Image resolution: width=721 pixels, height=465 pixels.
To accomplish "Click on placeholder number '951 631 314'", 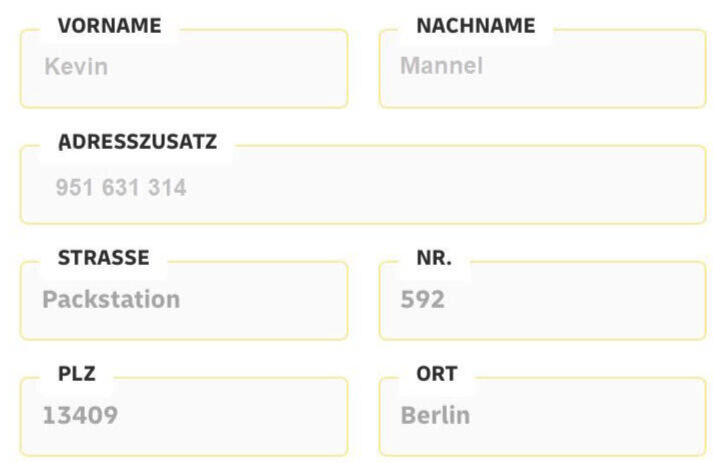I will [x=121, y=187].
